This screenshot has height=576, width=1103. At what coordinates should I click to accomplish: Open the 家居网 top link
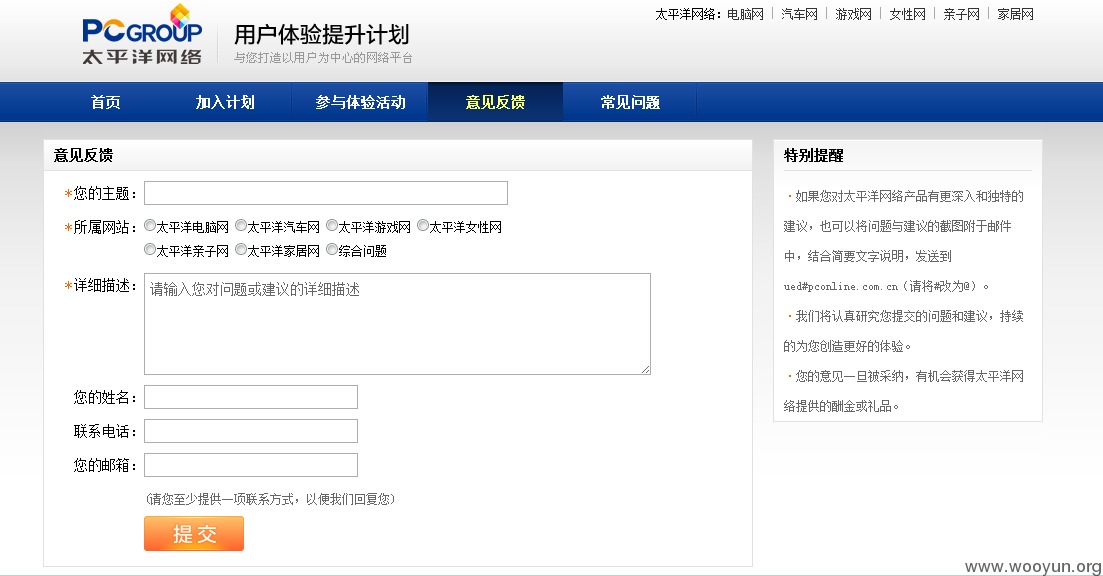coord(1016,14)
